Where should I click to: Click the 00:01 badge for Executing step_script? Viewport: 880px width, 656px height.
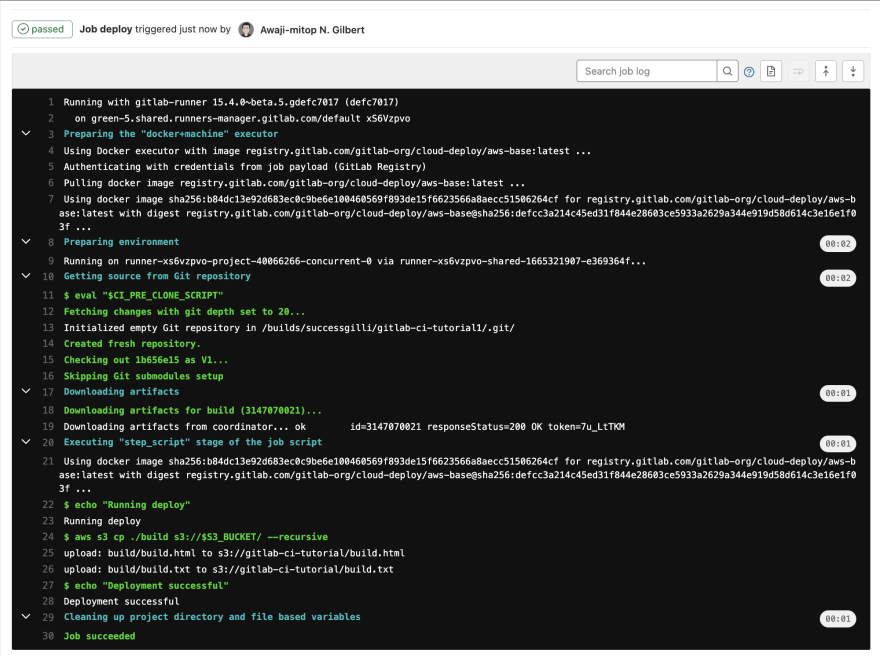(837, 443)
